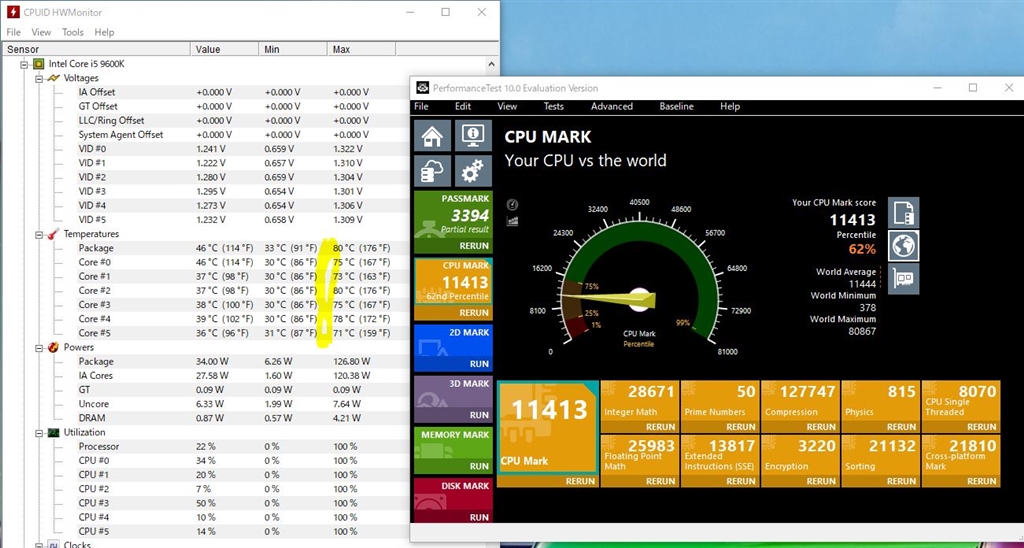This screenshot has height=548, width=1024.
Task: Select the world globe comparison icon
Action: click(x=904, y=246)
